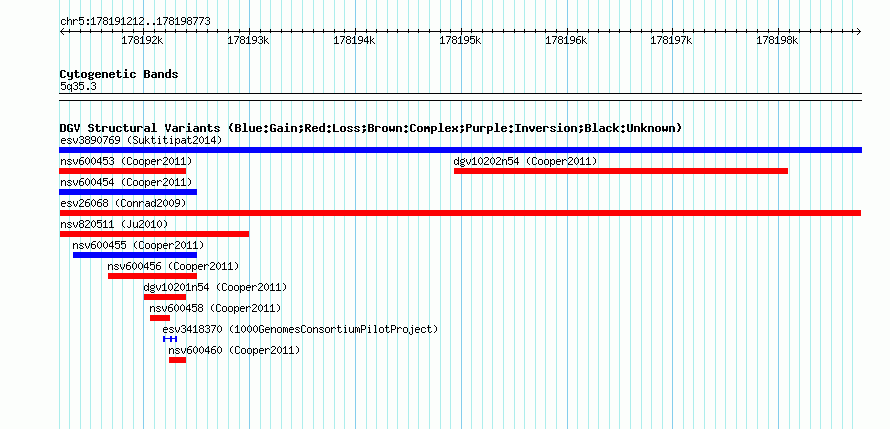The image size is (890, 429).
Task: Open the dgv10202n54 (Cooper2011) label
Action: [x=525, y=161]
